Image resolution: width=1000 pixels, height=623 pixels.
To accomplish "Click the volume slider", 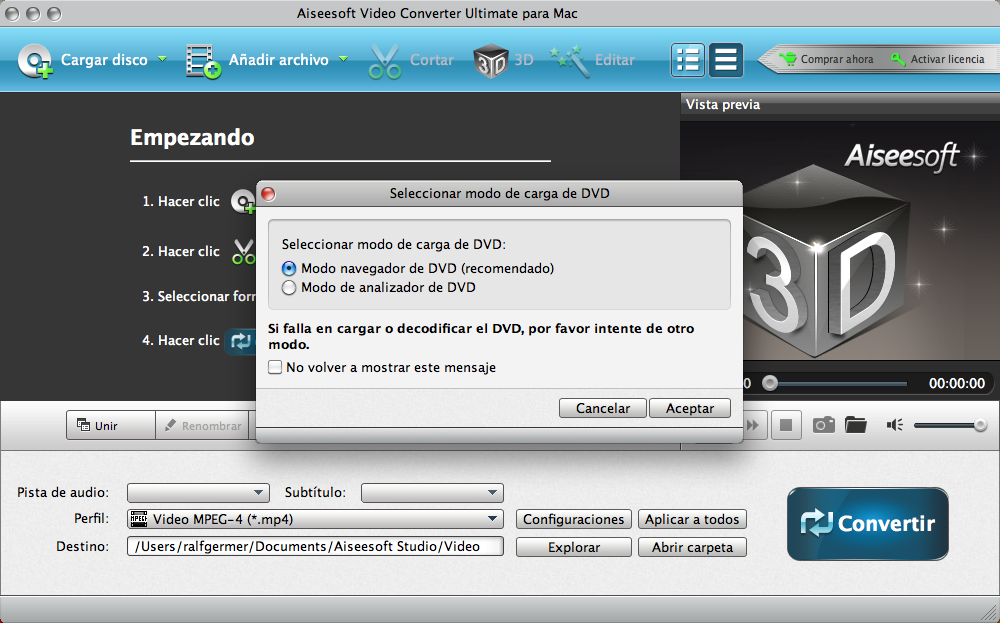I will [950, 425].
